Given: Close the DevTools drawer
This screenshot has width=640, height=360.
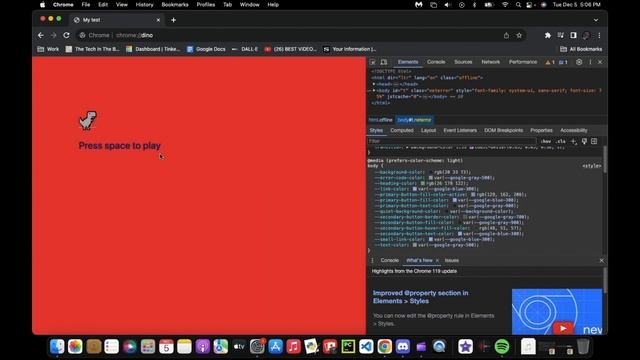Looking at the screenshot, I should pyautogui.click(x=601, y=260).
